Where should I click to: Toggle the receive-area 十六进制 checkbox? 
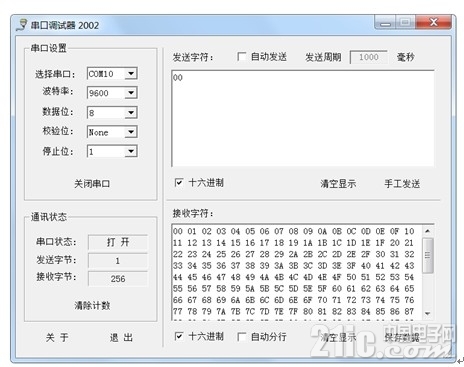coord(179,336)
